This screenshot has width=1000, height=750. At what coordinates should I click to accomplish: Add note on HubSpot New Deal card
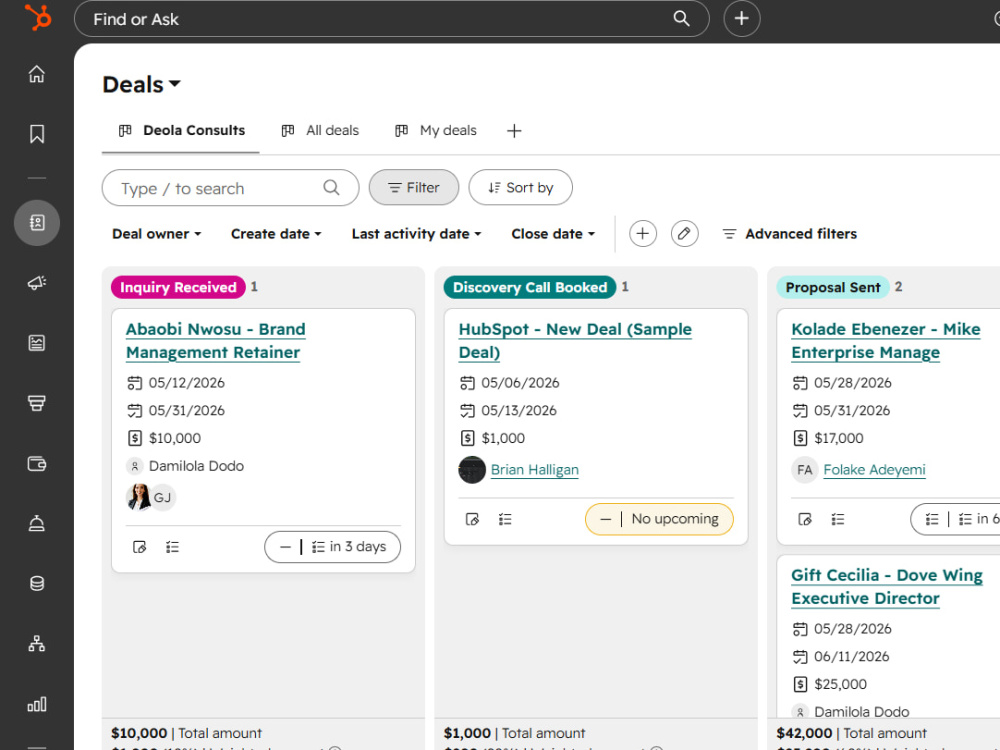(x=473, y=519)
